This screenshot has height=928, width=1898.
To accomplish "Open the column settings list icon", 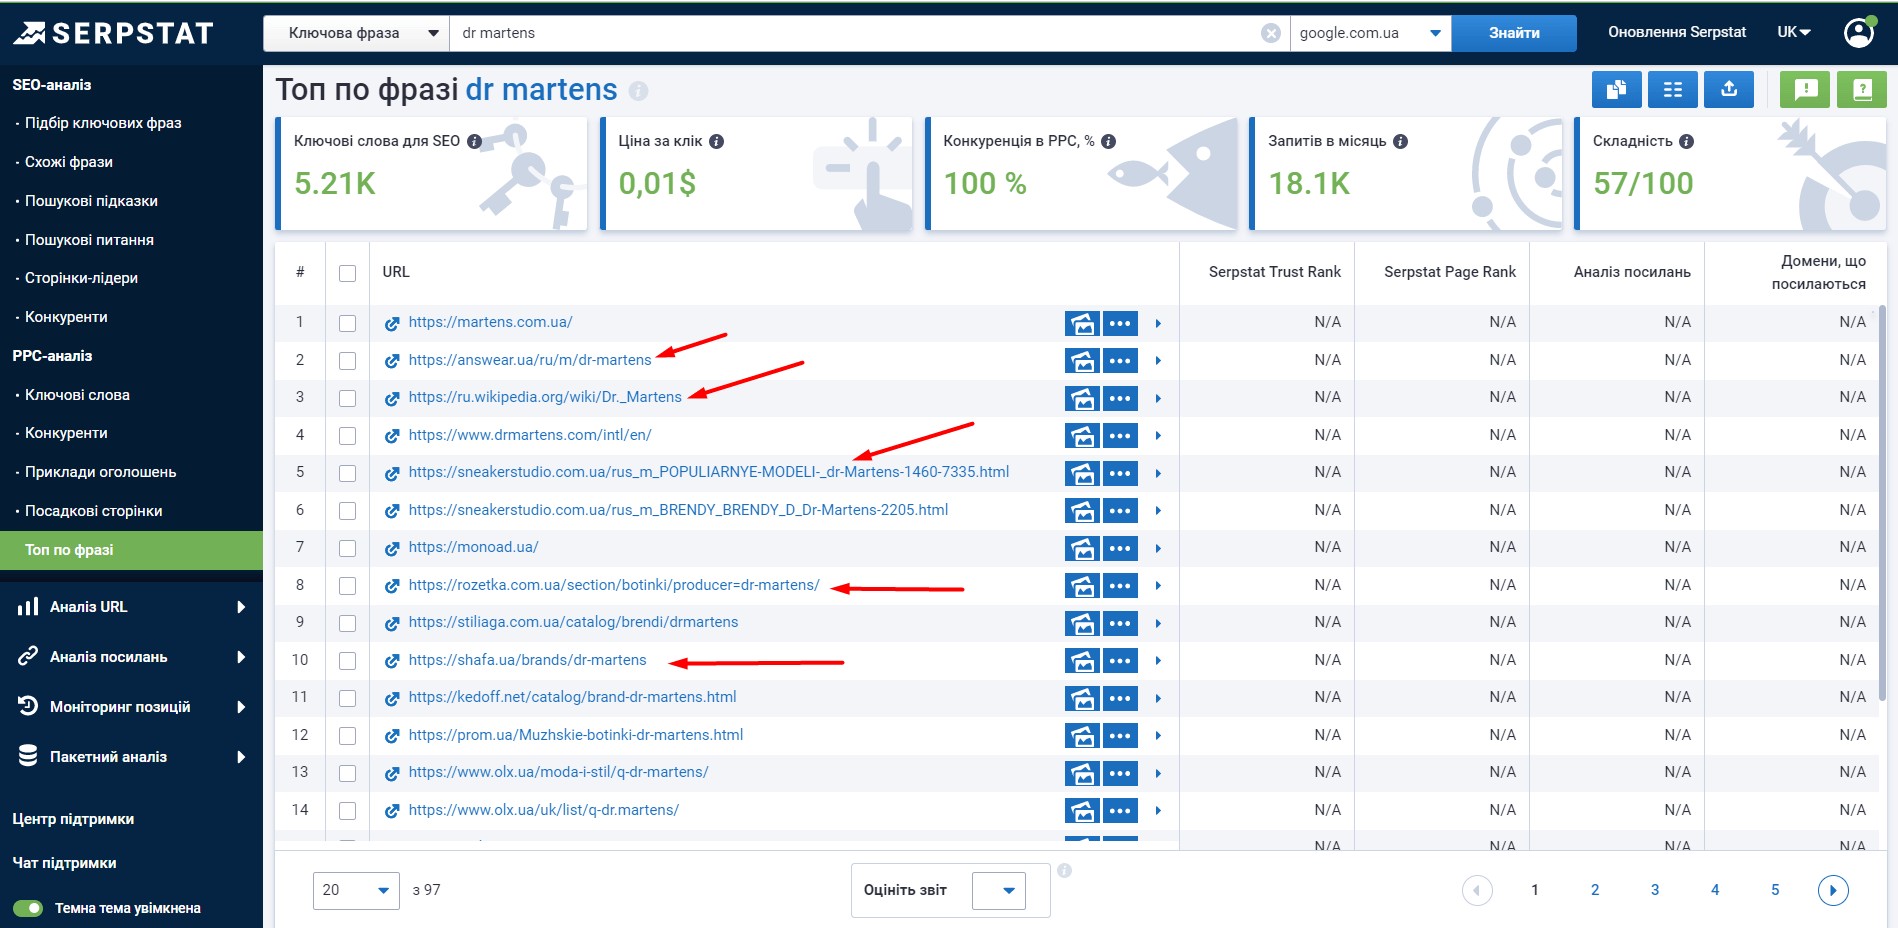I will coord(1672,90).
